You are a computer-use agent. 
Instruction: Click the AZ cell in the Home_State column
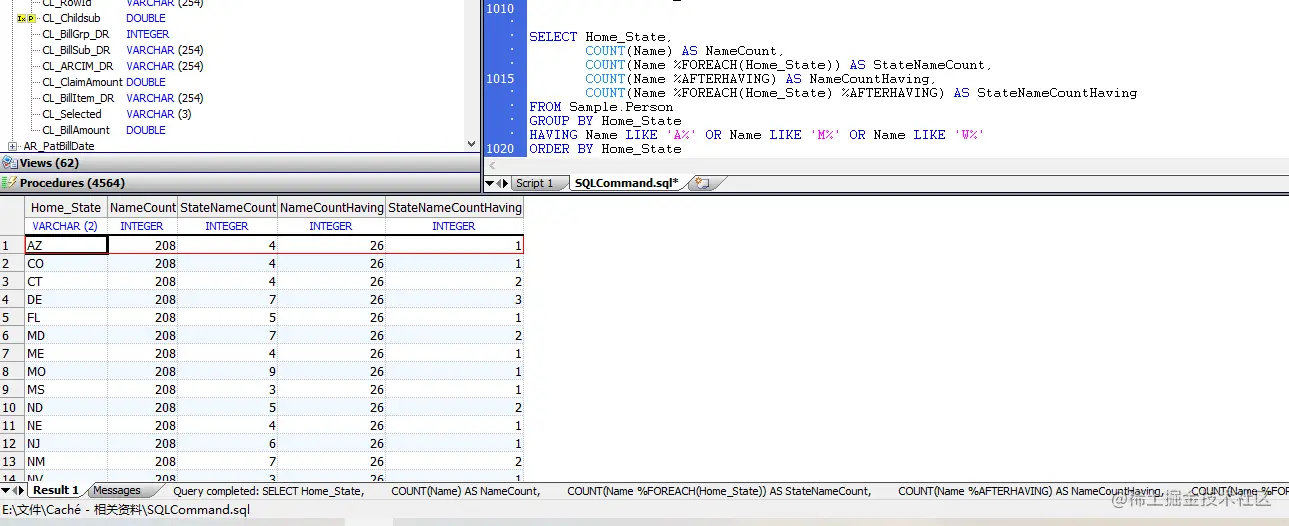(x=66, y=245)
